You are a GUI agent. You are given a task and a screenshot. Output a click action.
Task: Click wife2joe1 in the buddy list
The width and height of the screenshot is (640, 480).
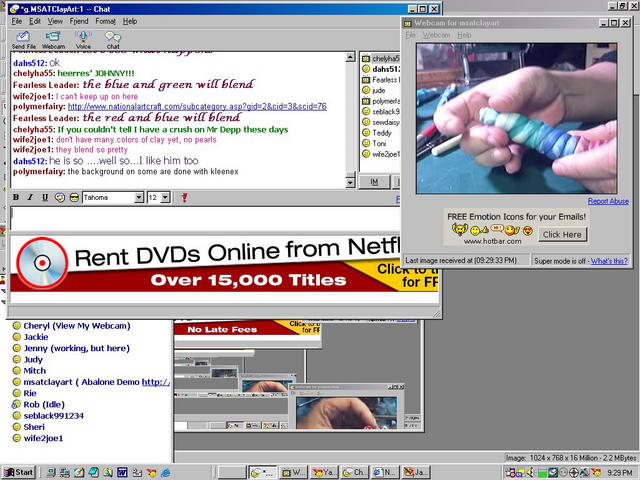coord(38,438)
